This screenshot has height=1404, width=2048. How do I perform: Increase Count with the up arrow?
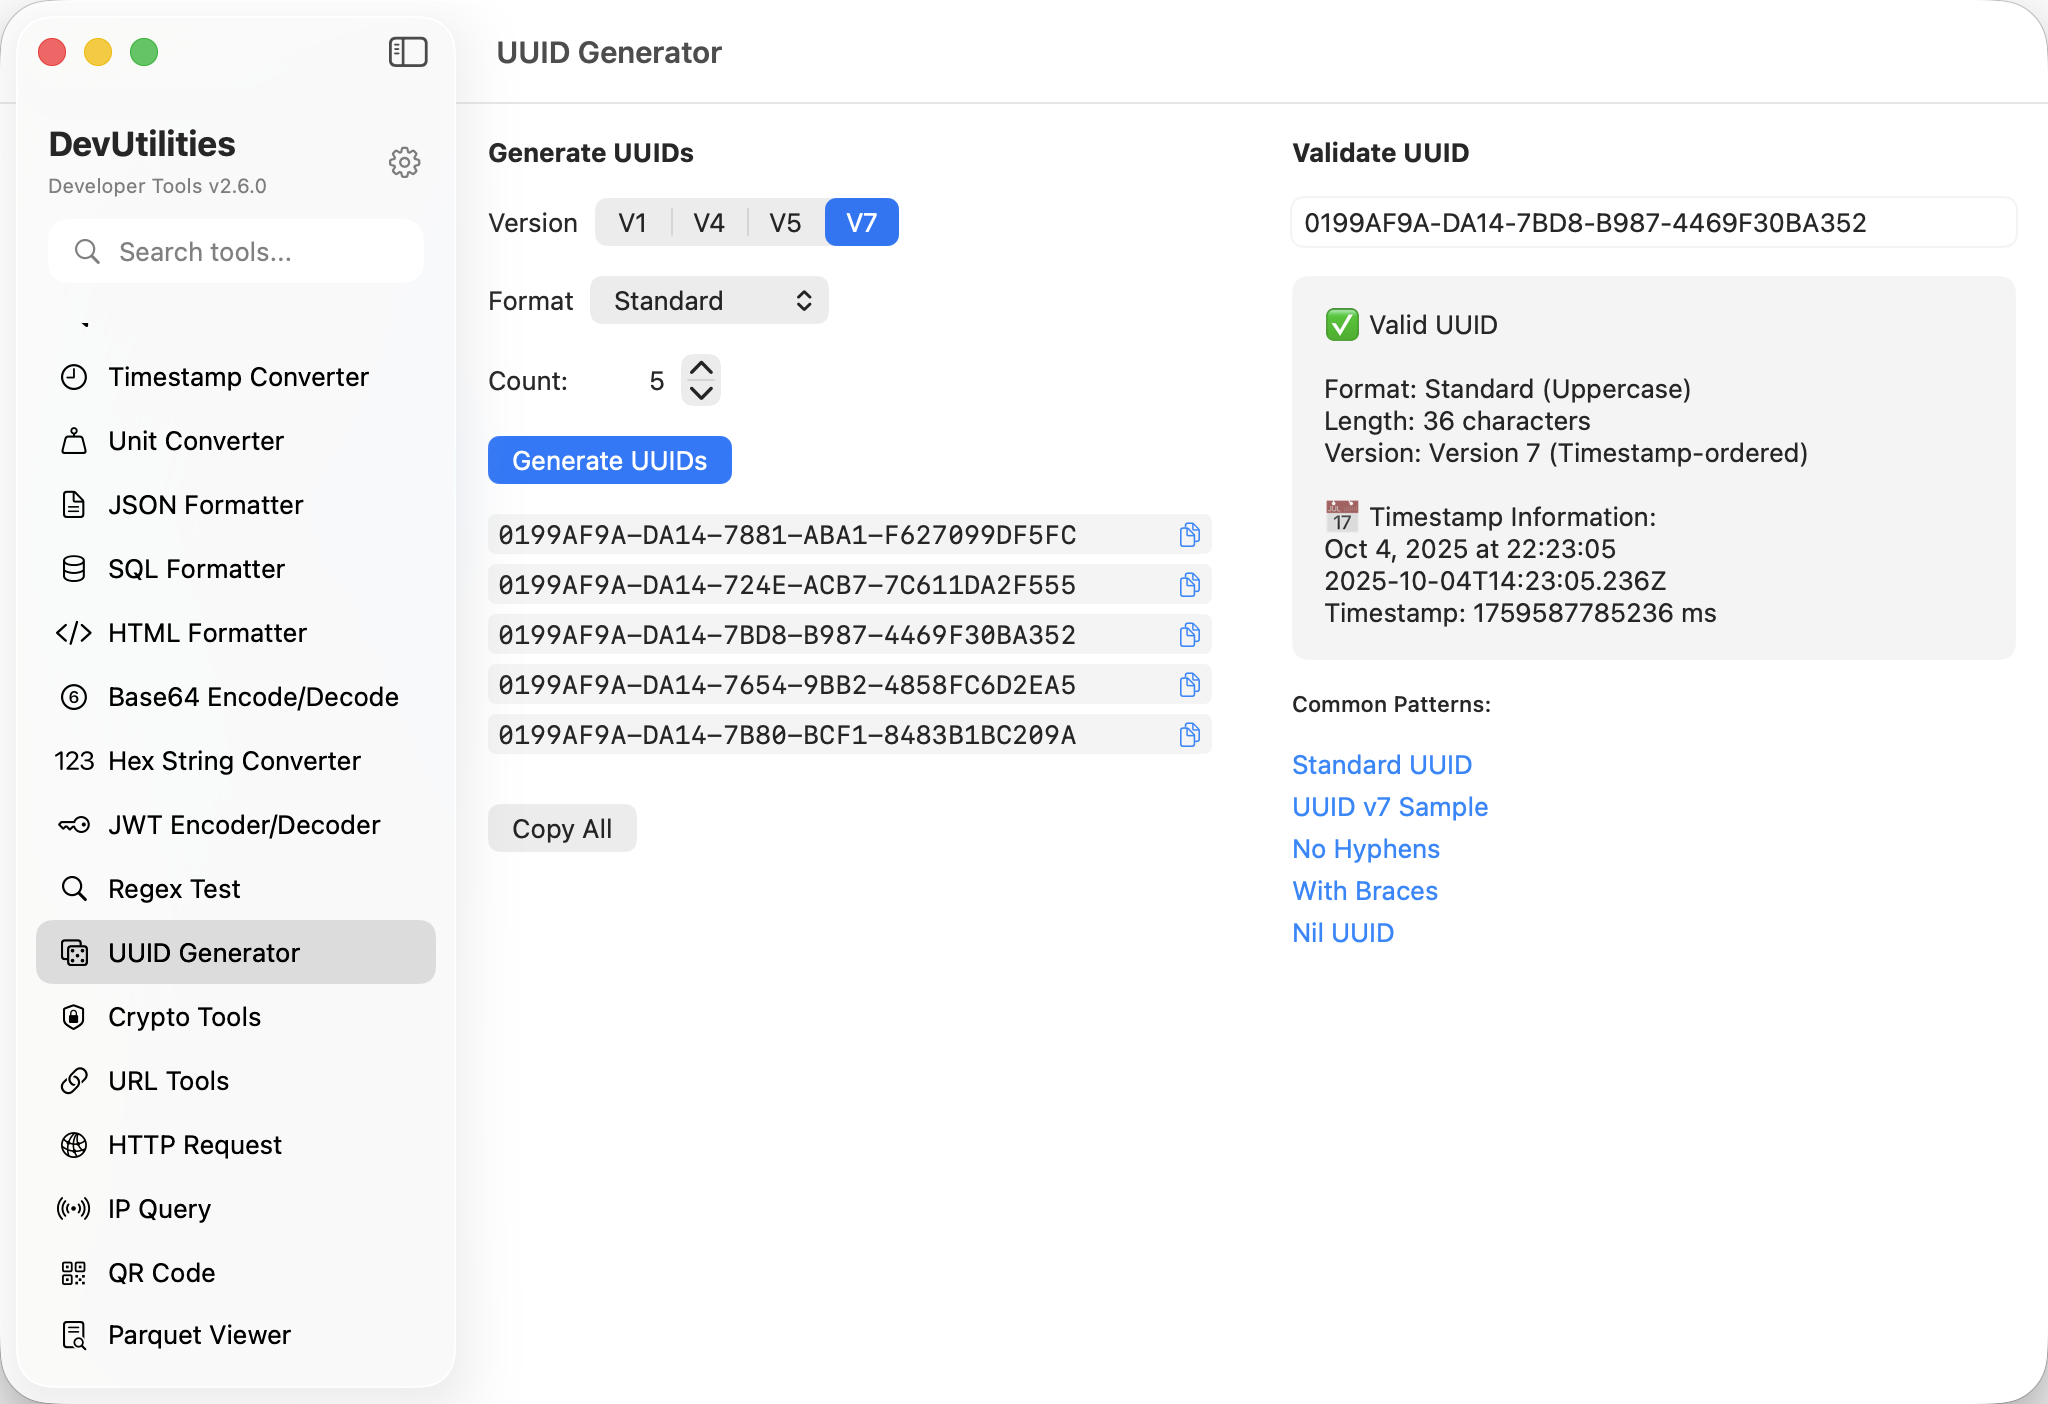[702, 368]
